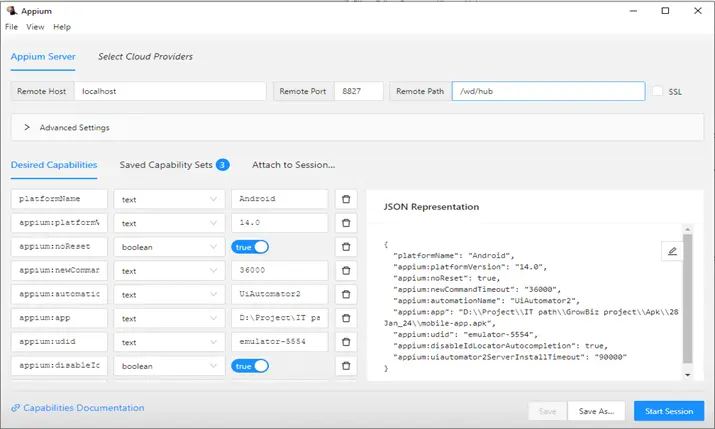Click the greyed-out Save button

(x=548, y=411)
